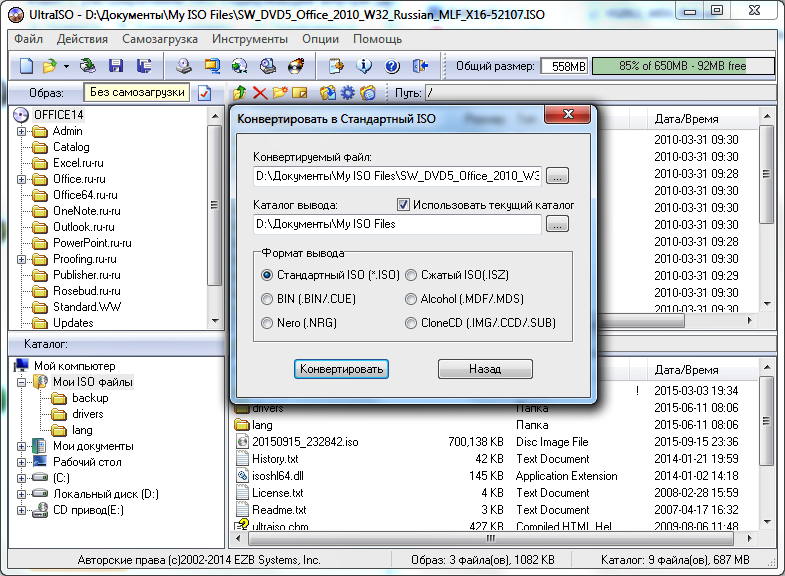This screenshot has height=576, width=785.
Task: Click the OFFICE14 disc icon in tree
Action: [x=21, y=115]
